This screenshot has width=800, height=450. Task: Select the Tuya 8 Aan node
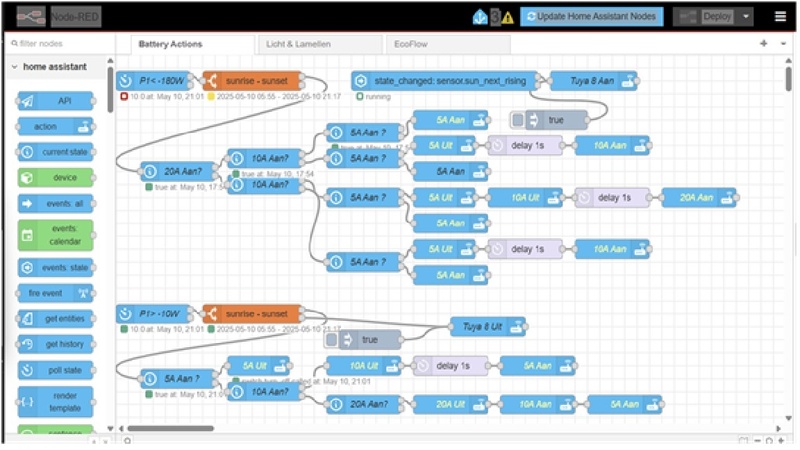[x=594, y=81]
